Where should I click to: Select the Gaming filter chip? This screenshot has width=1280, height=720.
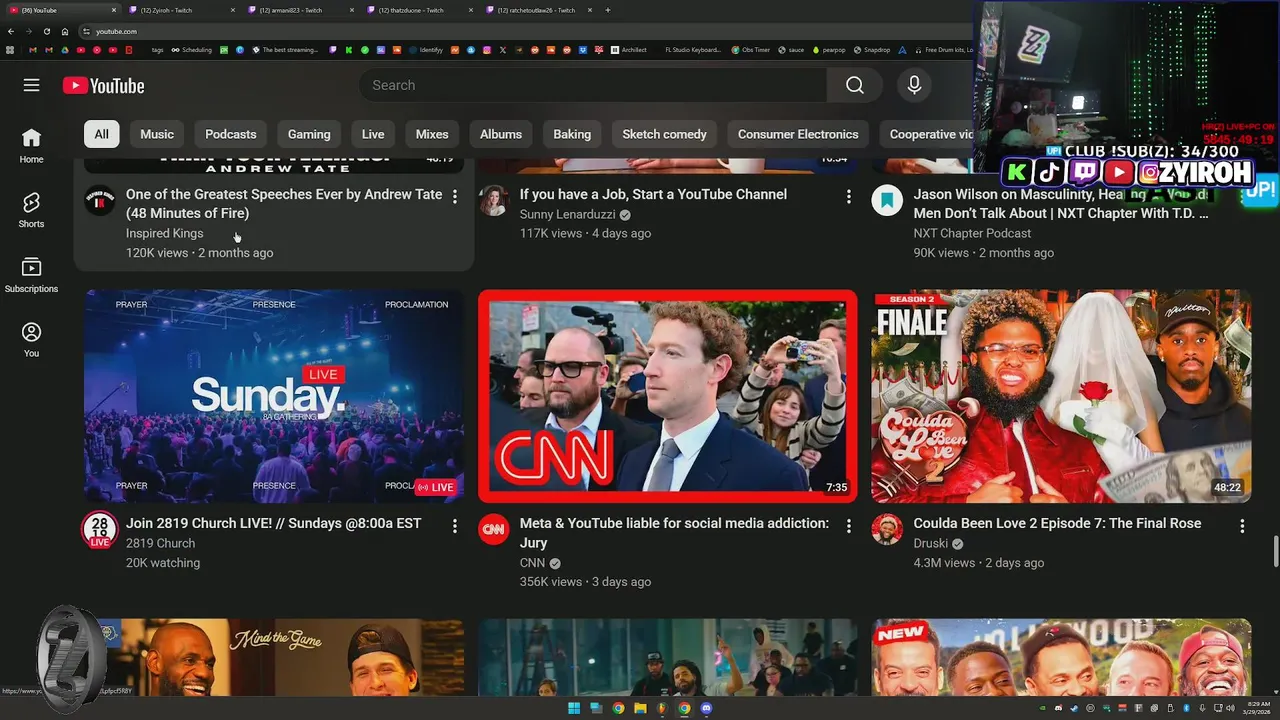[309, 134]
